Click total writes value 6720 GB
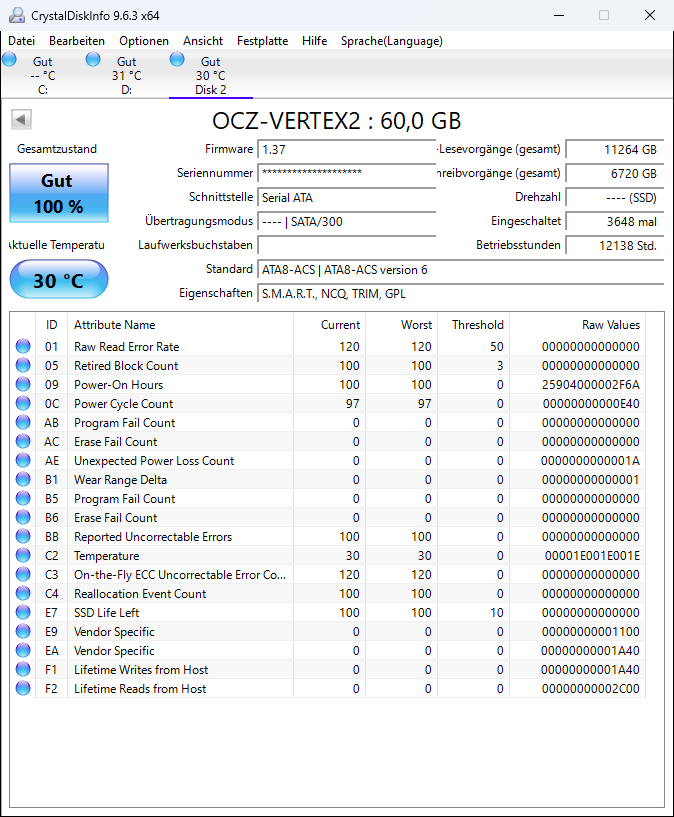Viewport: 674px width, 817px height. click(615, 174)
